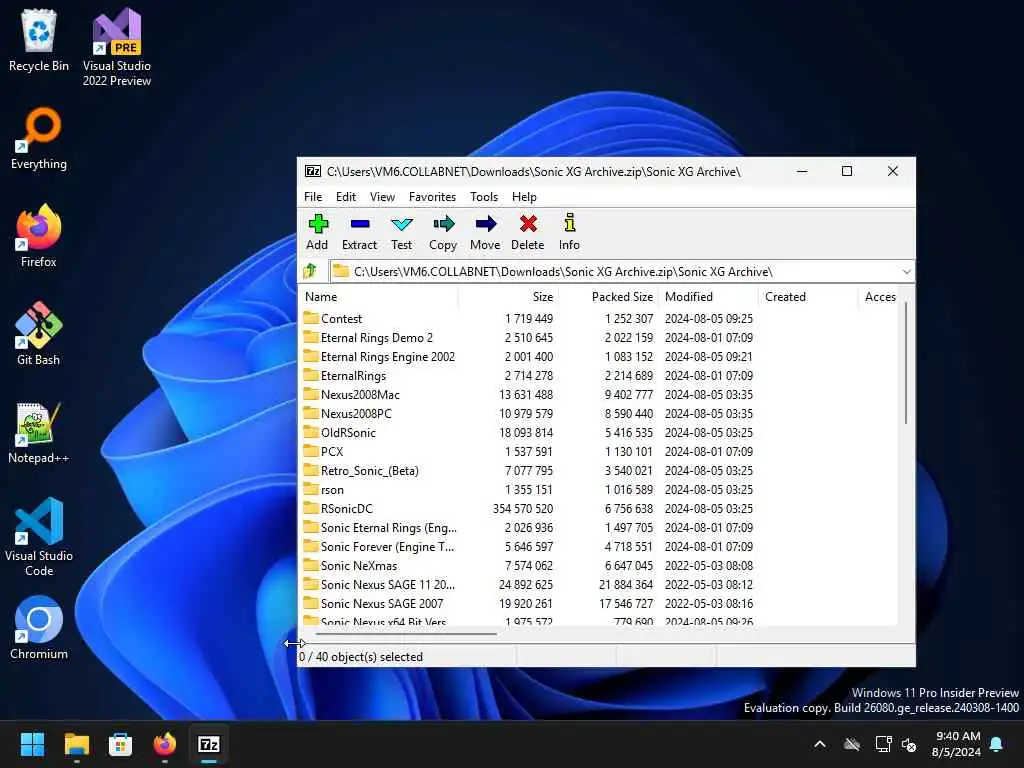The width and height of the screenshot is (1024, 768).
Task: Select the Contest folder
Action: (x=332, y=319)
